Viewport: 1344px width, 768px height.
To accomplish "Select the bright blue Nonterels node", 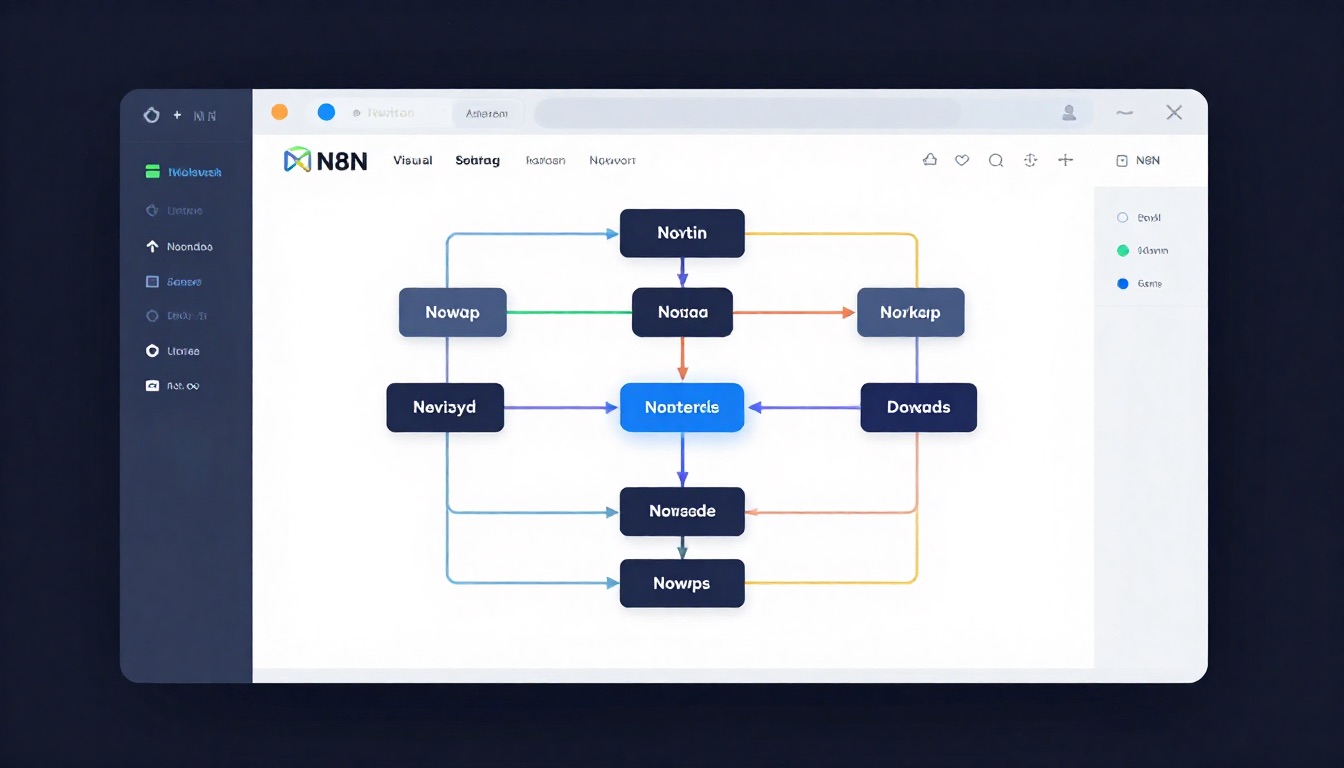I will tap(682, 407).
